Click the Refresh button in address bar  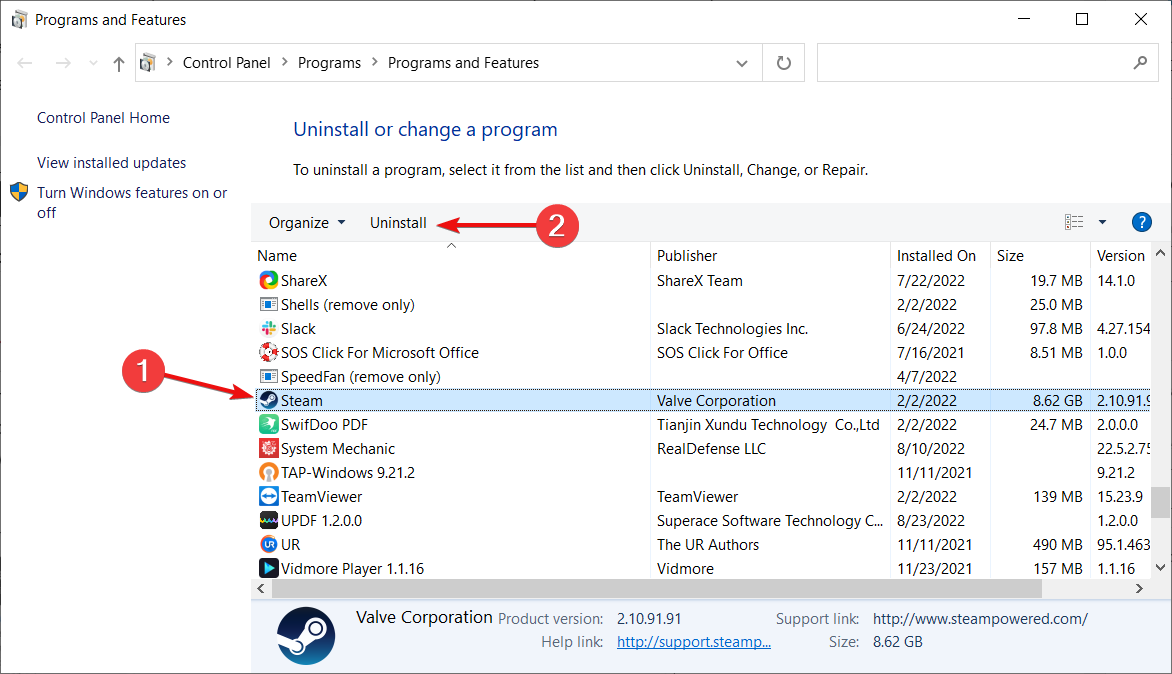point(783,63)
